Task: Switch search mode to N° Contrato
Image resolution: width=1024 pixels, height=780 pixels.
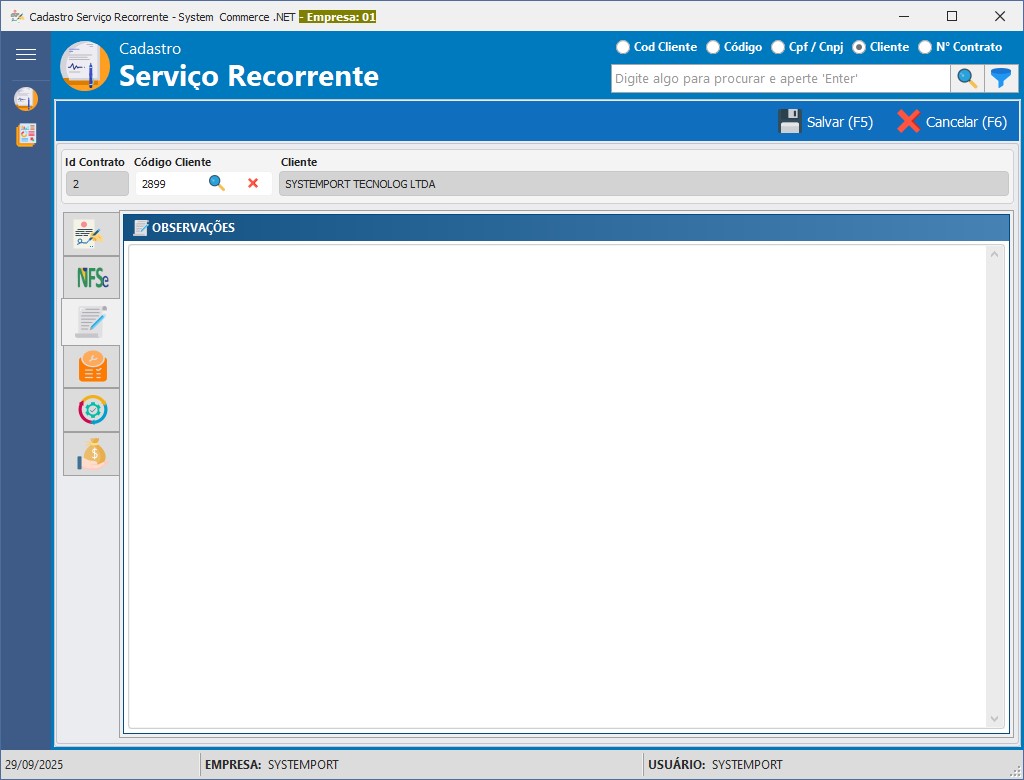Action: pos(924,46)
